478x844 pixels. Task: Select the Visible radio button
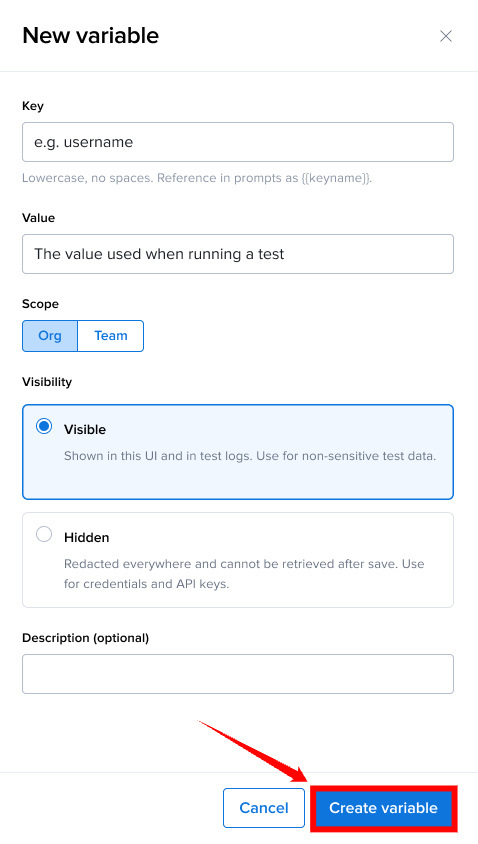point(44,426)
